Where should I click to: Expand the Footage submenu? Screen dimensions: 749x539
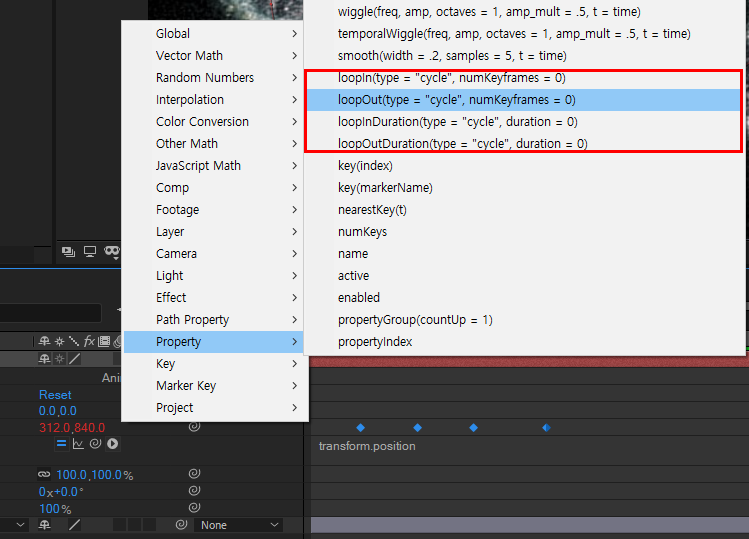tap(213, 209)
